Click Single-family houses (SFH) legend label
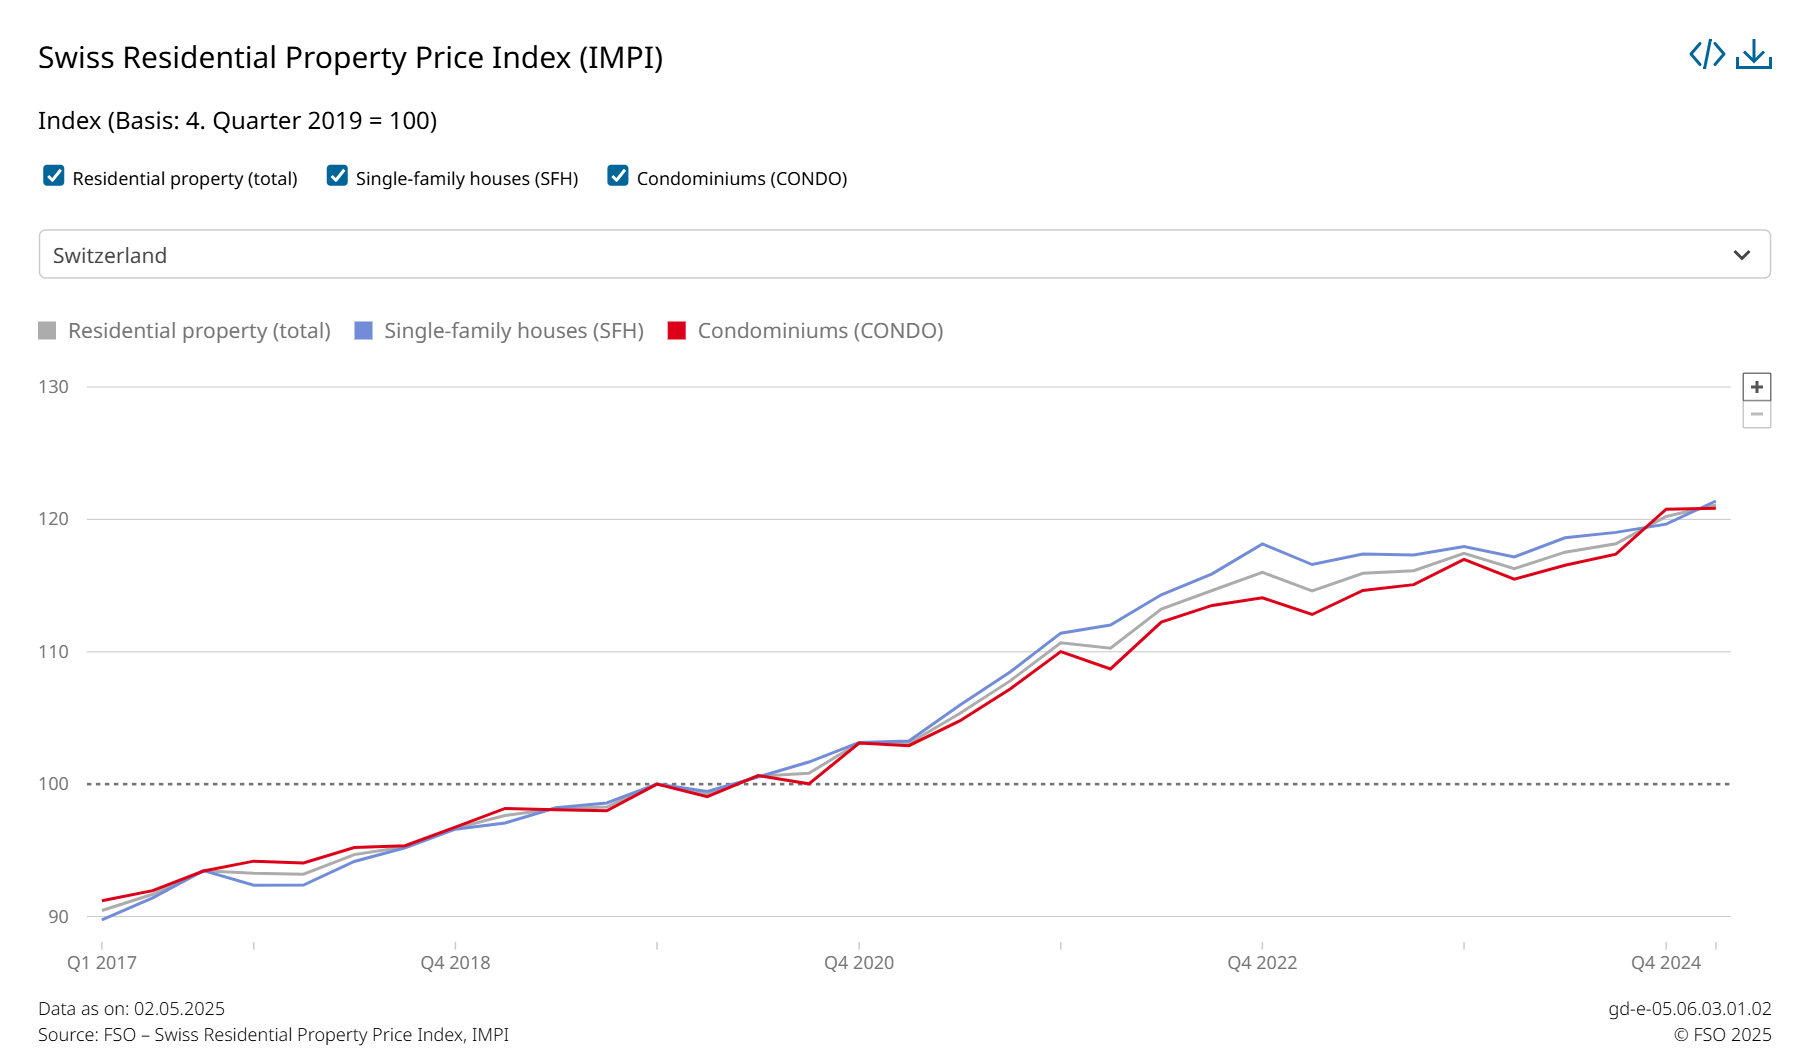Screen dimensions: 1819x1054 point(513,331)
